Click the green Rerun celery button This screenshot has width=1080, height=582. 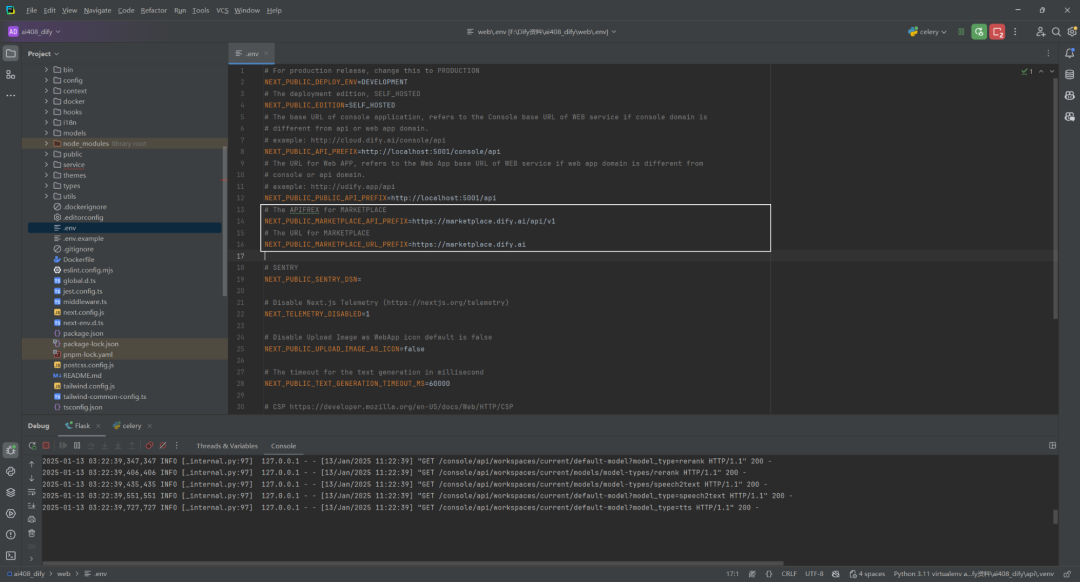pos(979,32)
